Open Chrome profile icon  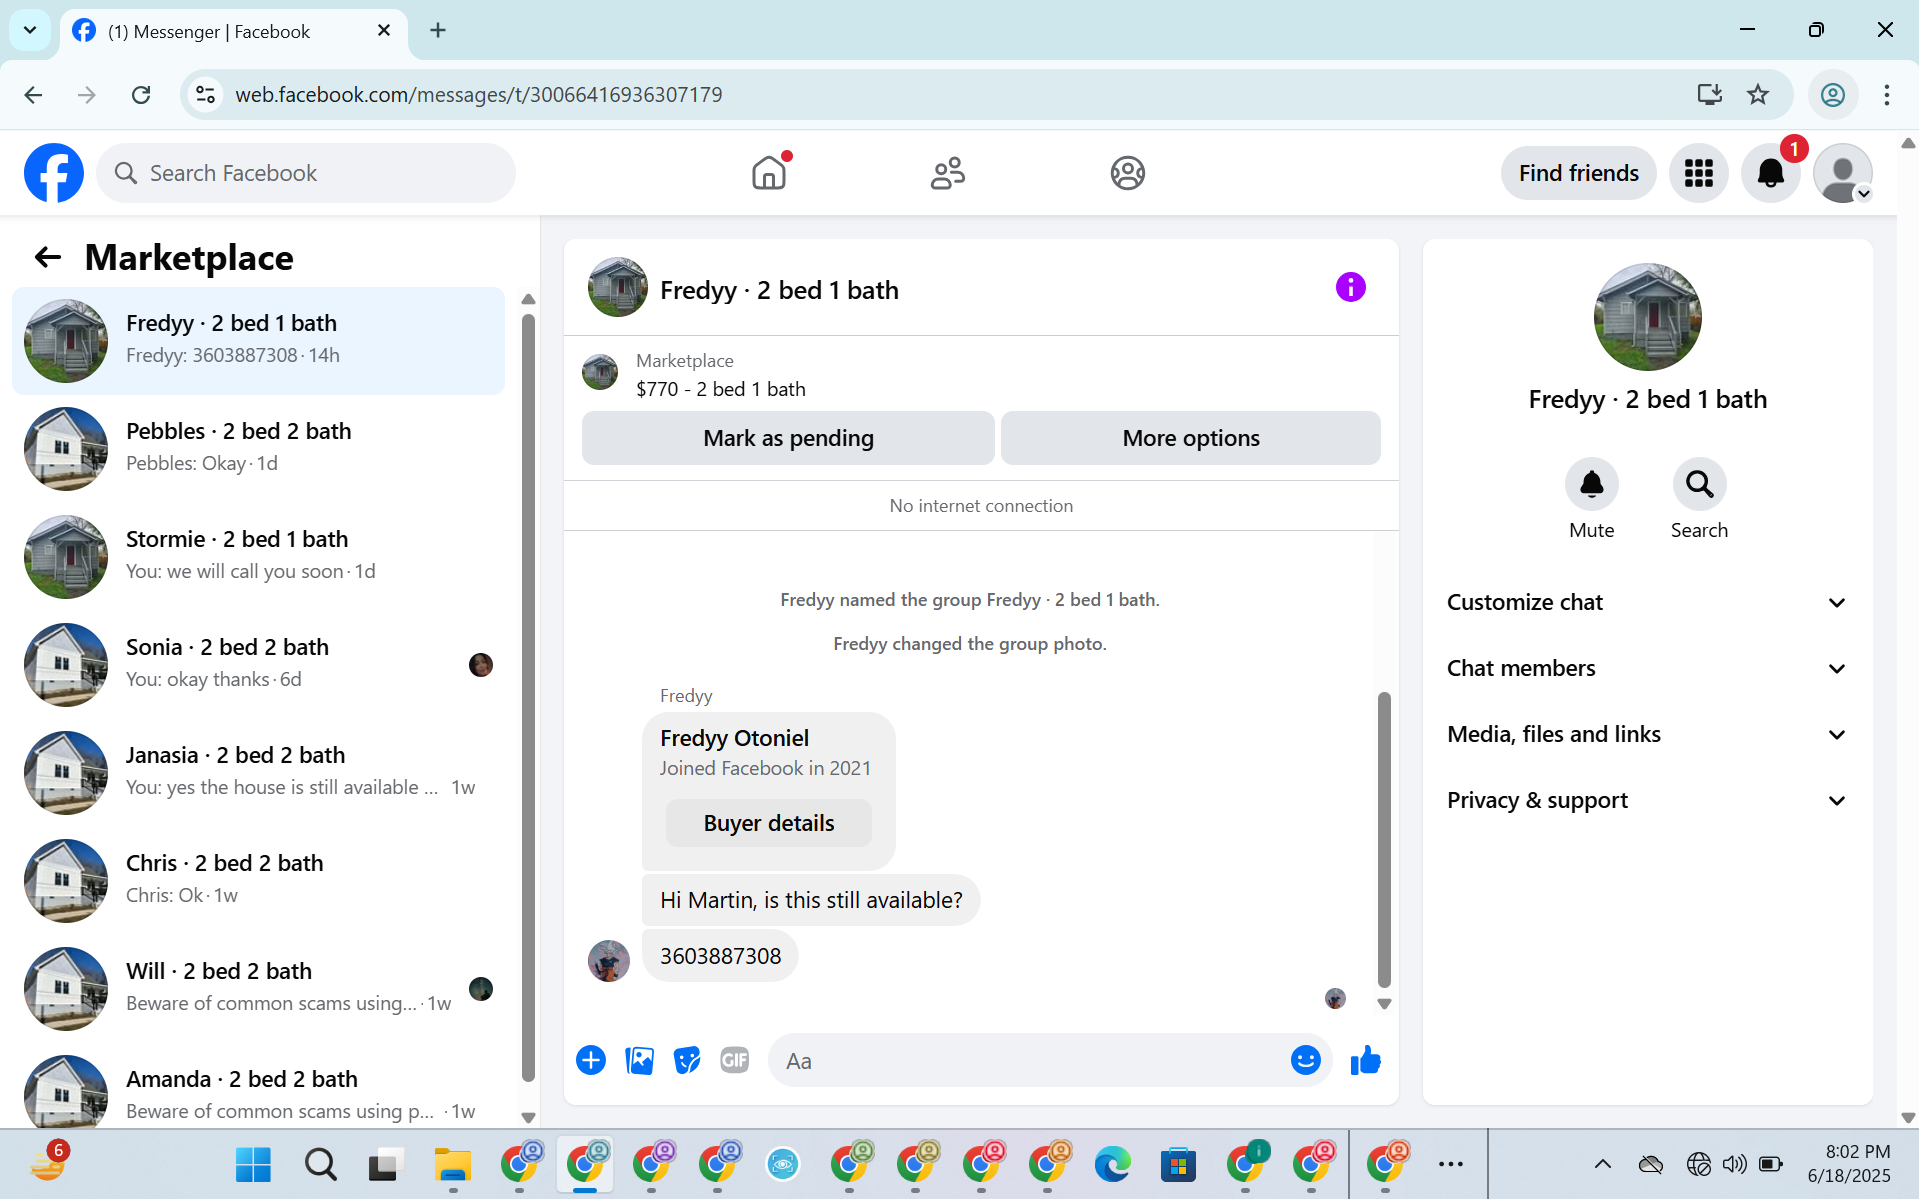pos(1832,94)
